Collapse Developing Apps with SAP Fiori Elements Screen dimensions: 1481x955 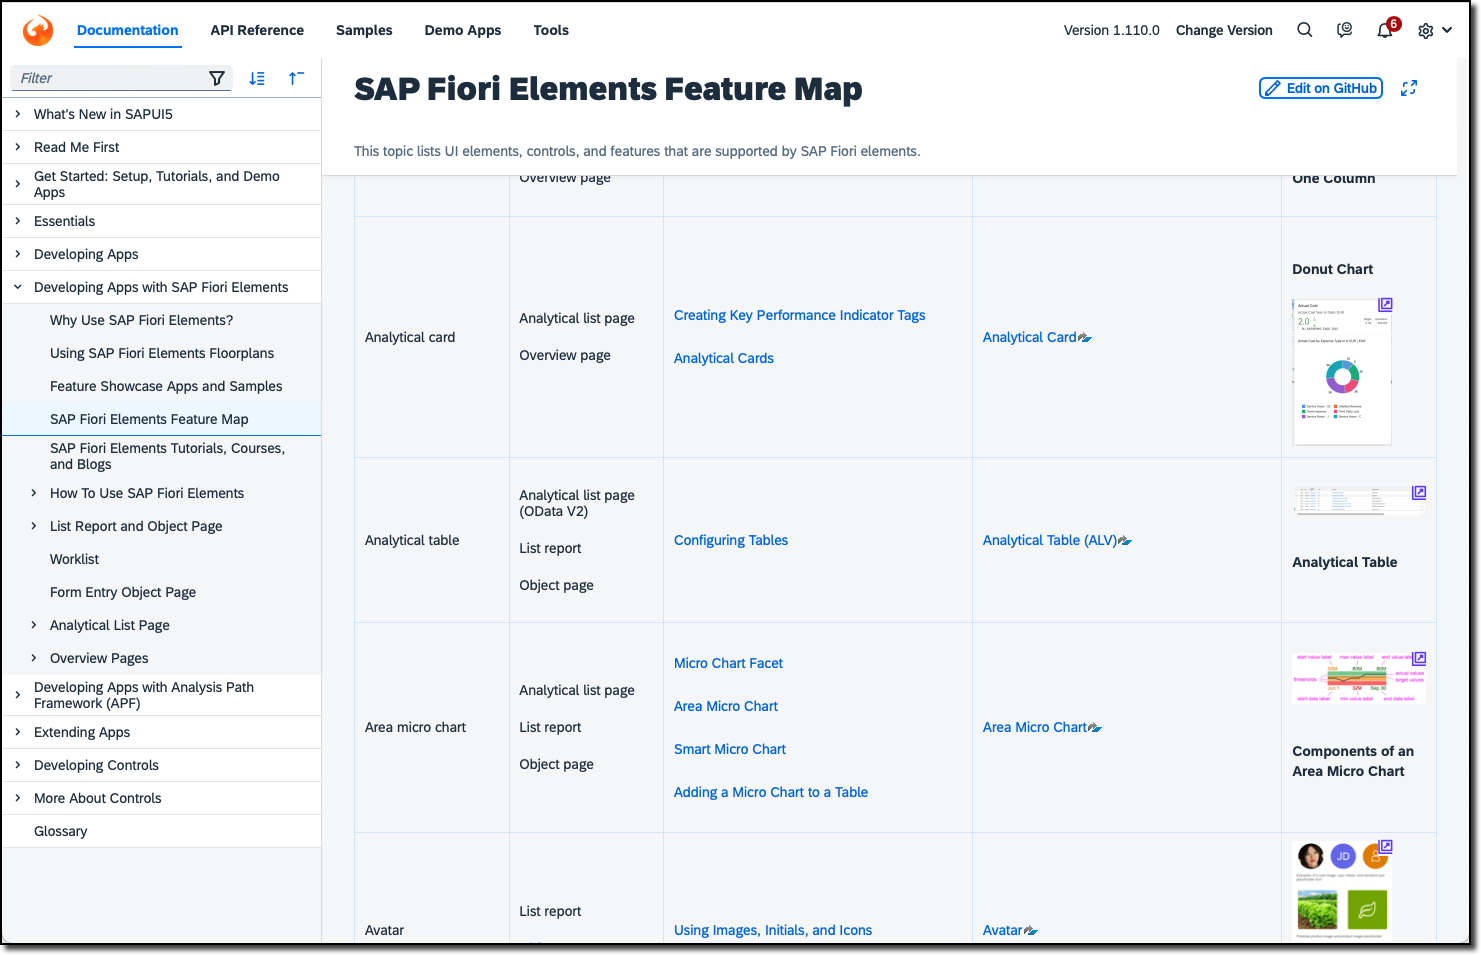tap(18, 287)
